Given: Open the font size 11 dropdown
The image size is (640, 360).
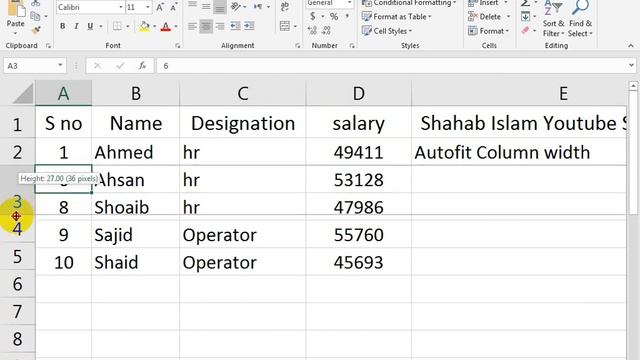Looking at the screenshot, I should point(148,7).
